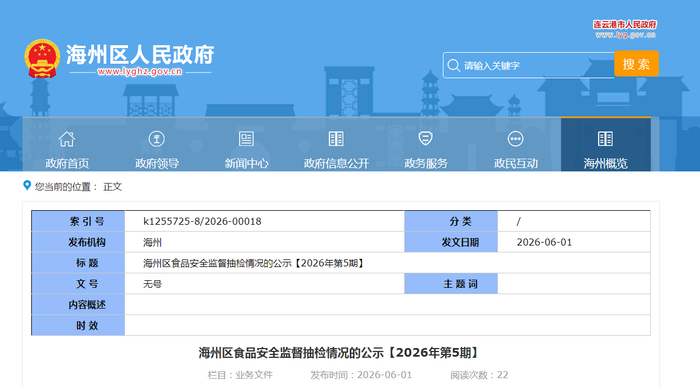This screenshot has height=388, width=700.
Task: Click the www.lyghz.gov.cn address
Action: pos(140,71)
